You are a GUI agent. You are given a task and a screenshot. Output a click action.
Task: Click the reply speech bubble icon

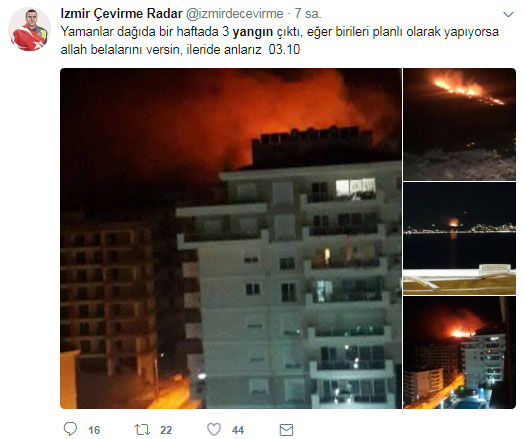pyautogui.click(x=70, y=429)
